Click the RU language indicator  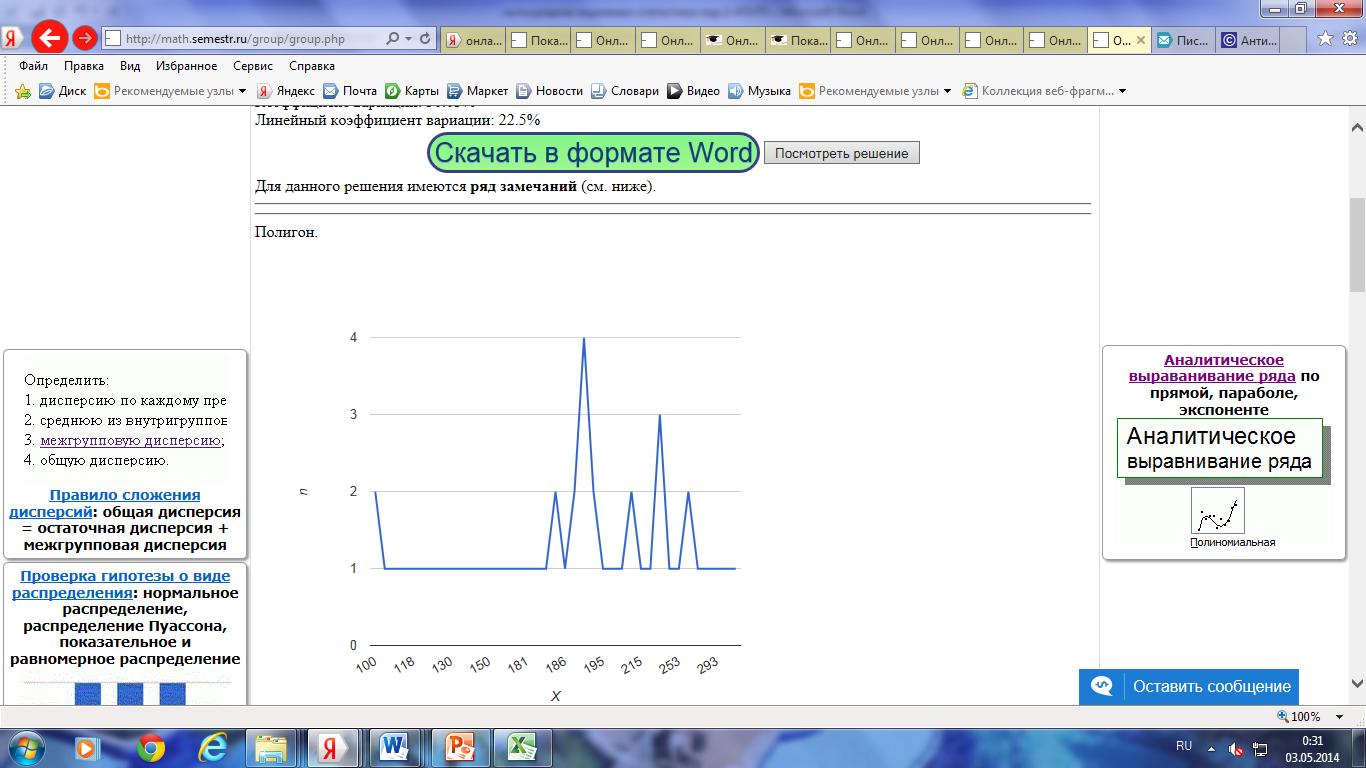[1184, 746]
